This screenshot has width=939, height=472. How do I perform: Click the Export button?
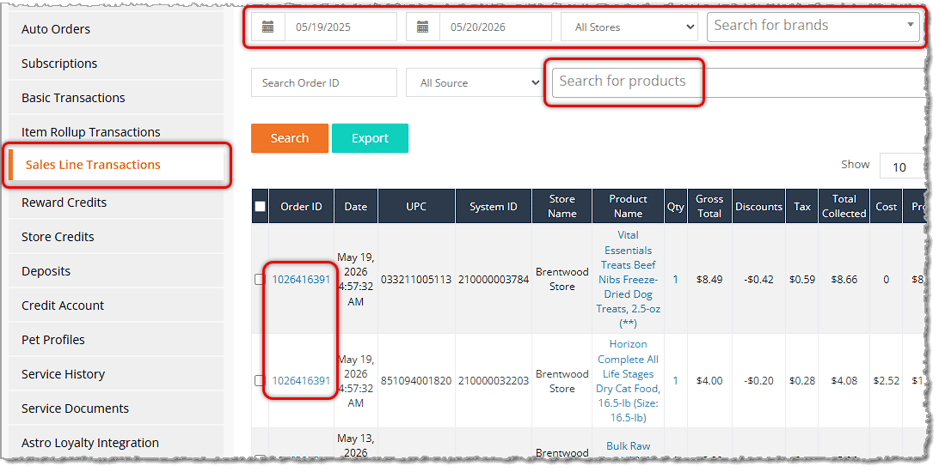pos(370,138)
